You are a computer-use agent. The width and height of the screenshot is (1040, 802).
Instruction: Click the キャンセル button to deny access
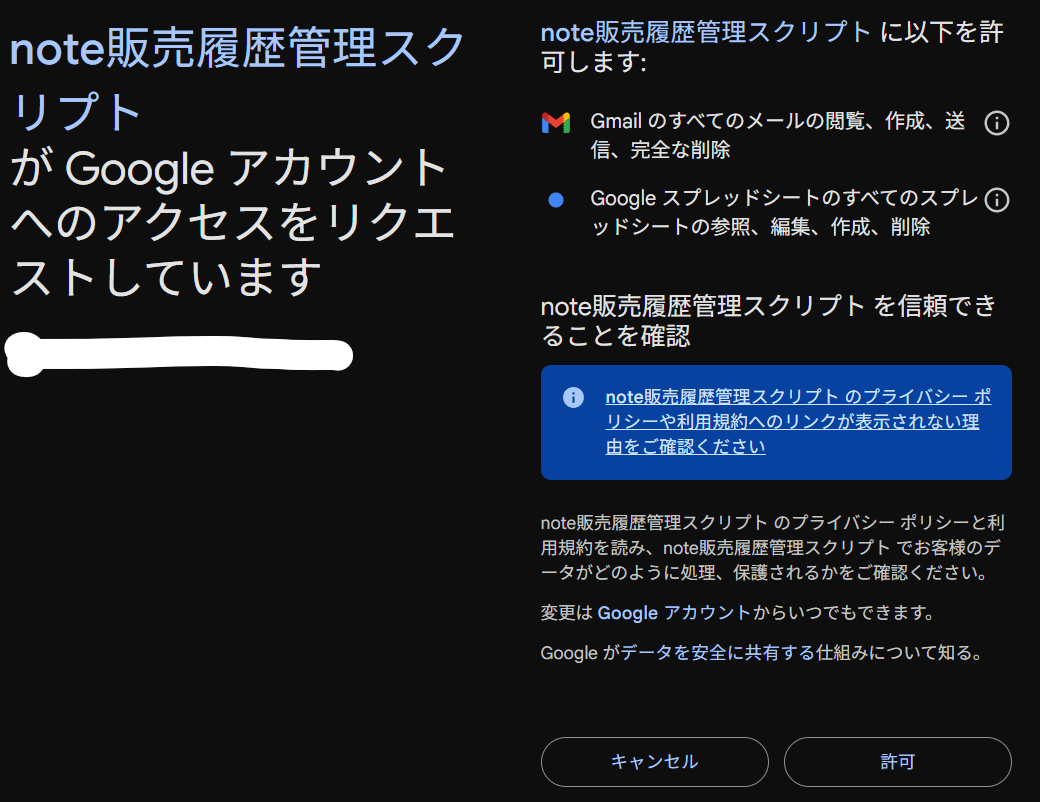tap(655, 761)
